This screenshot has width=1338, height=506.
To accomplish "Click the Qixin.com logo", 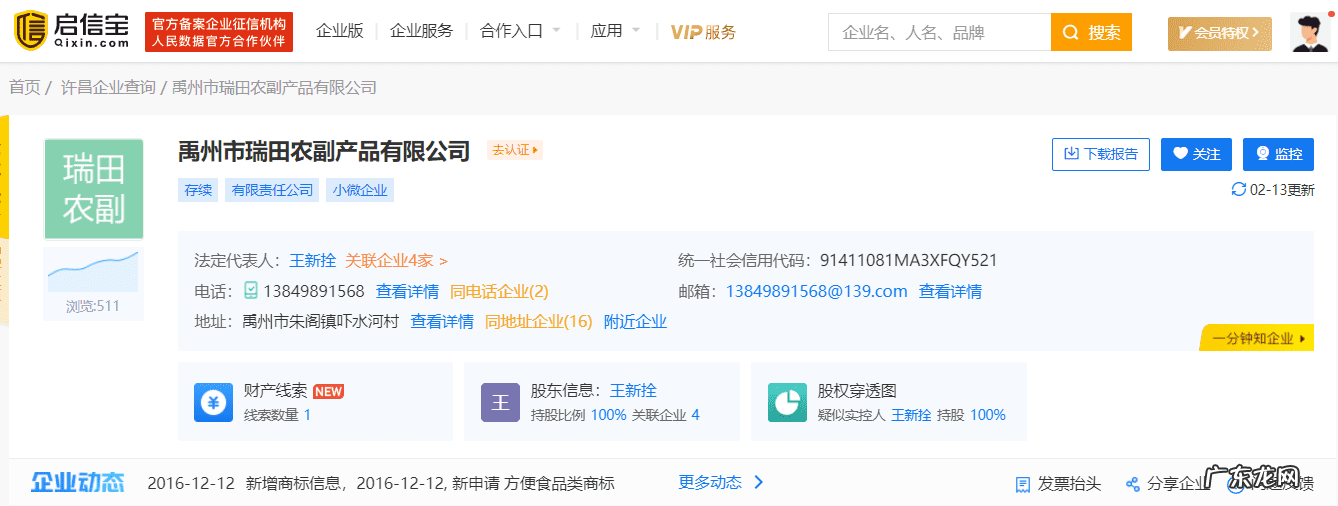I will [x=71, y=31].
